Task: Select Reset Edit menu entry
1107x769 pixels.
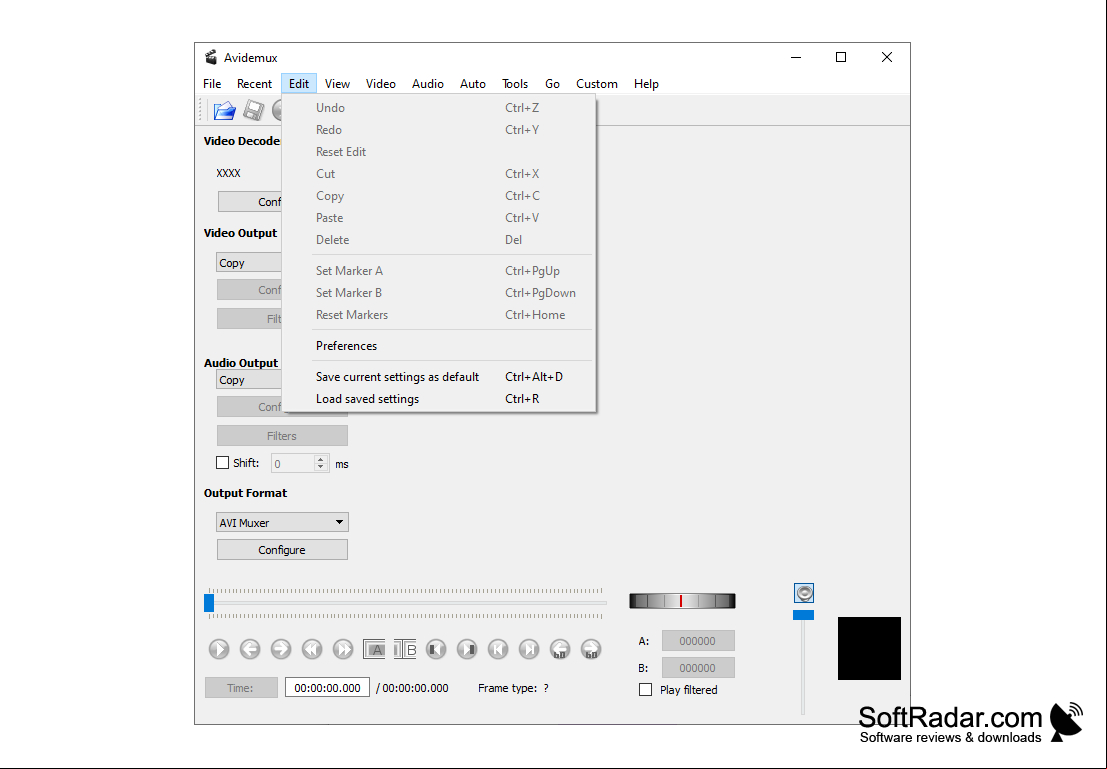Action: [439, 152]
